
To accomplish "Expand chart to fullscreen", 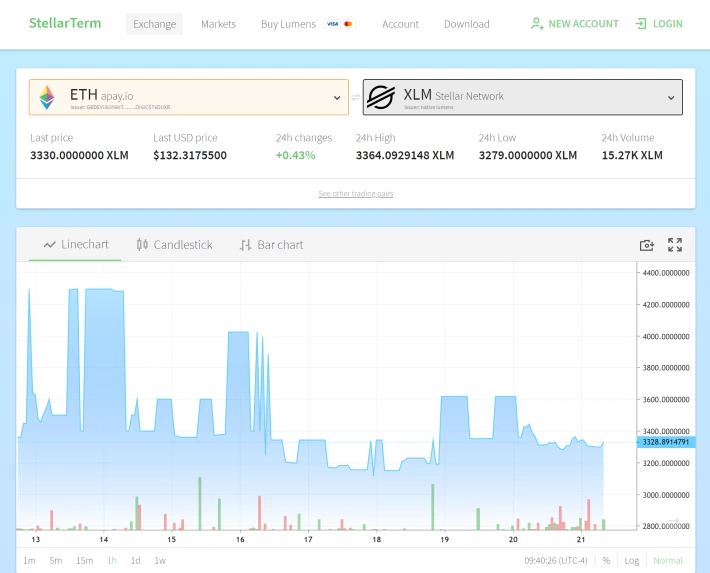I will (x=675, y=245).
